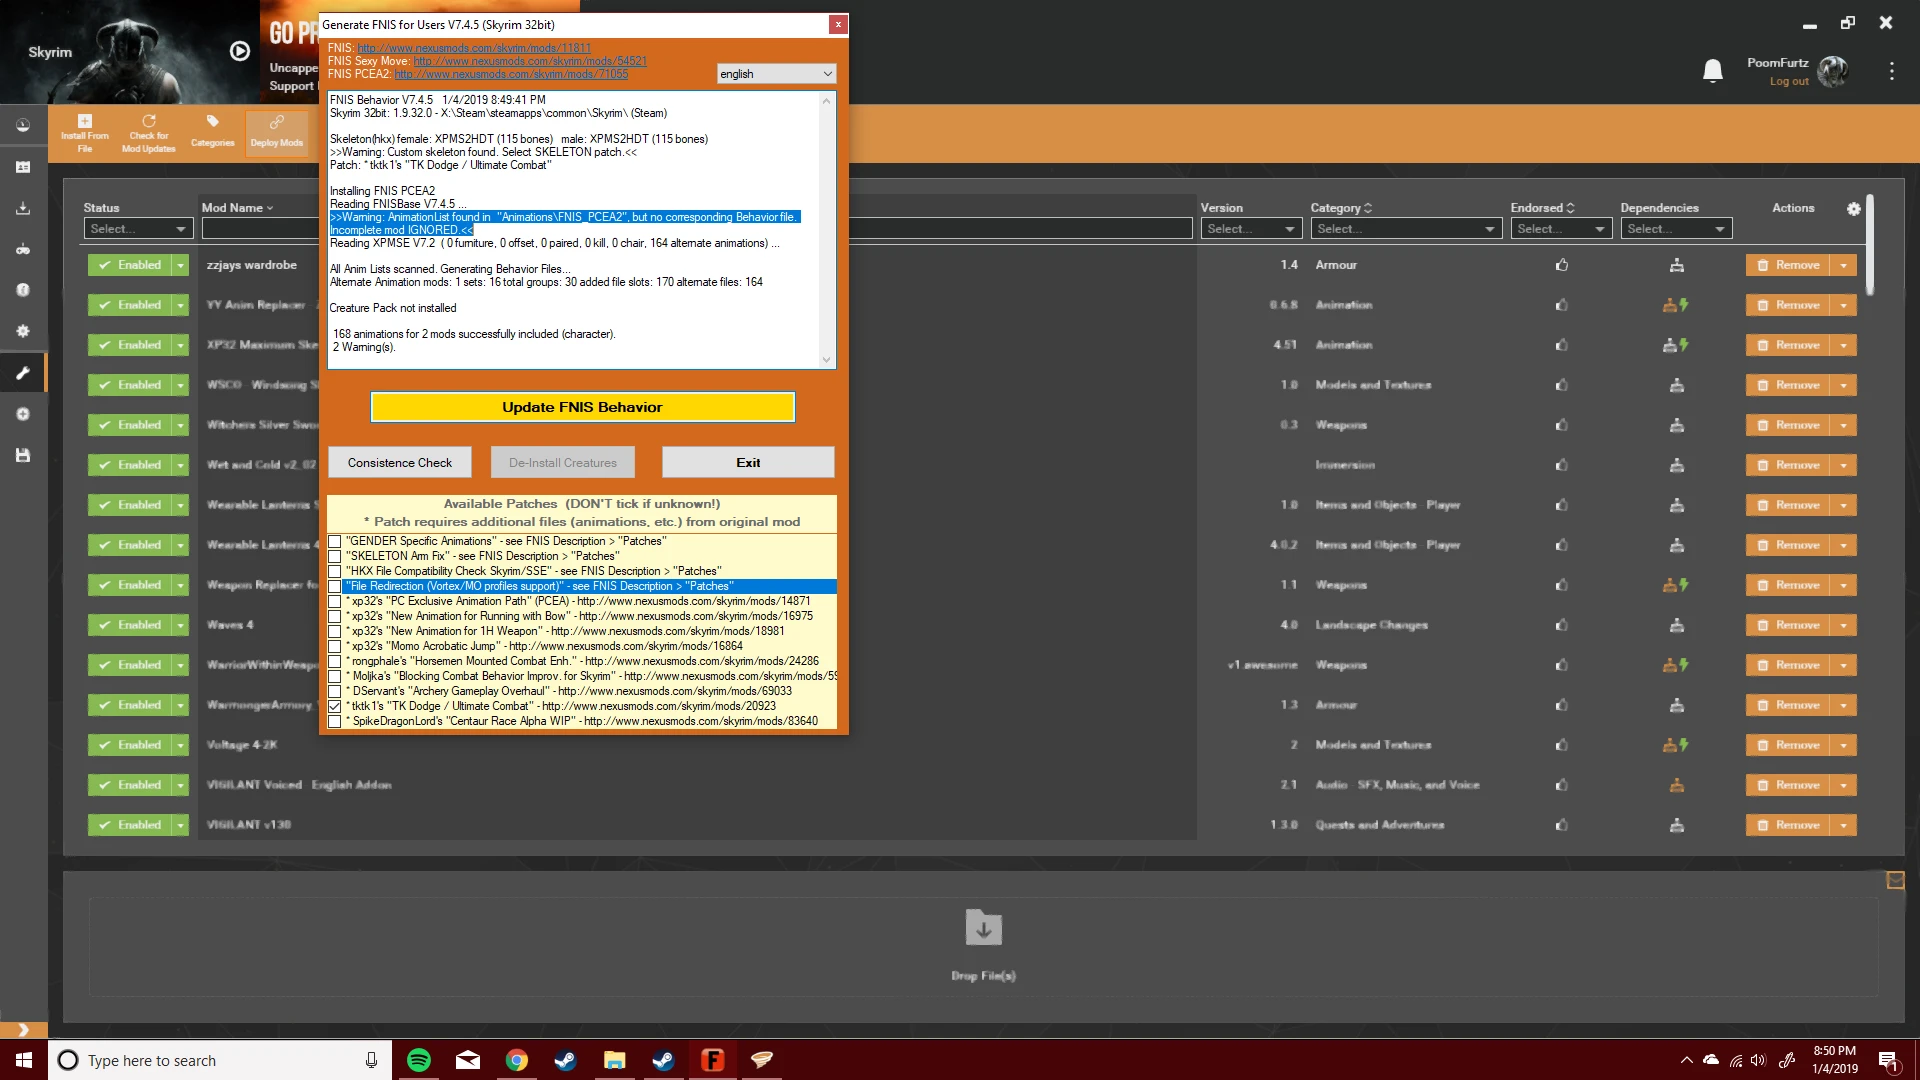The height and width of the screenshot is (1080, 1920).
Task: Open File Explorer from the taskbar
Action: 614,1060
